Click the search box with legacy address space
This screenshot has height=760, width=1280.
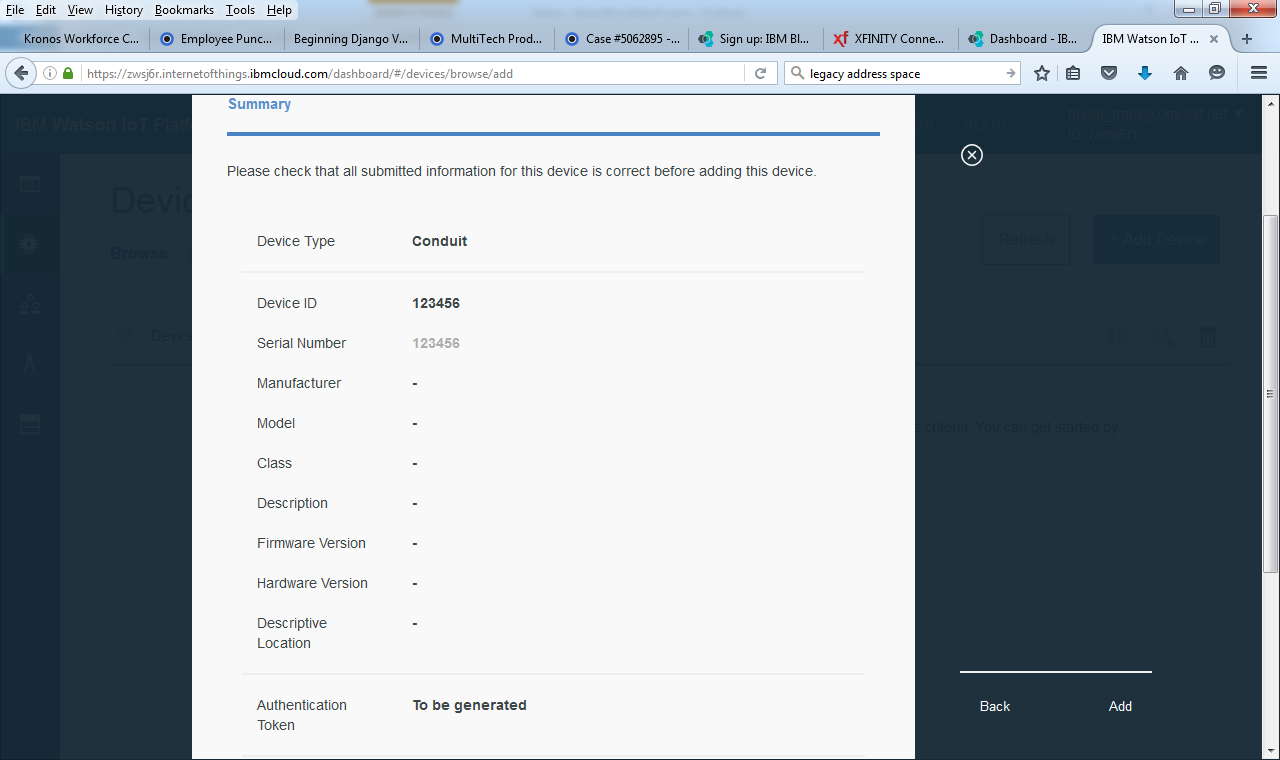point(900,73)
